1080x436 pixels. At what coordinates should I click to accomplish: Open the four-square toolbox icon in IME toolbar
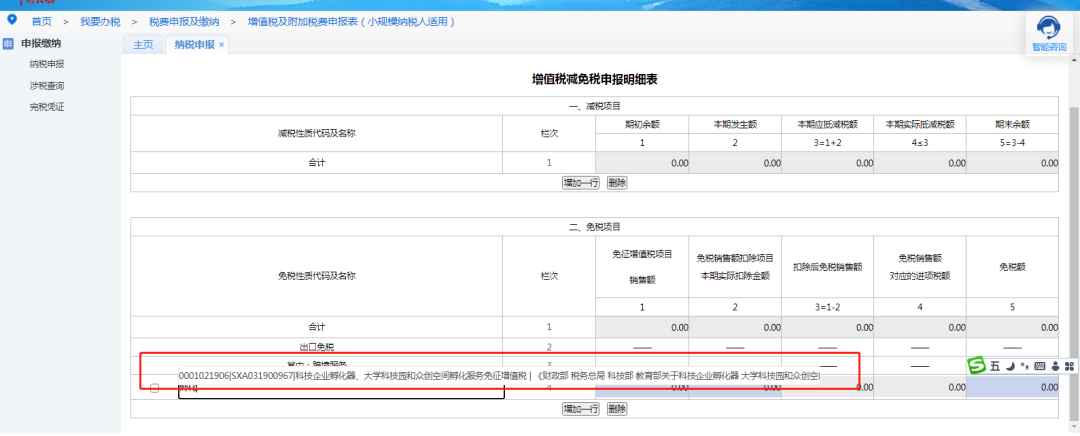(x=1070, y=366)
